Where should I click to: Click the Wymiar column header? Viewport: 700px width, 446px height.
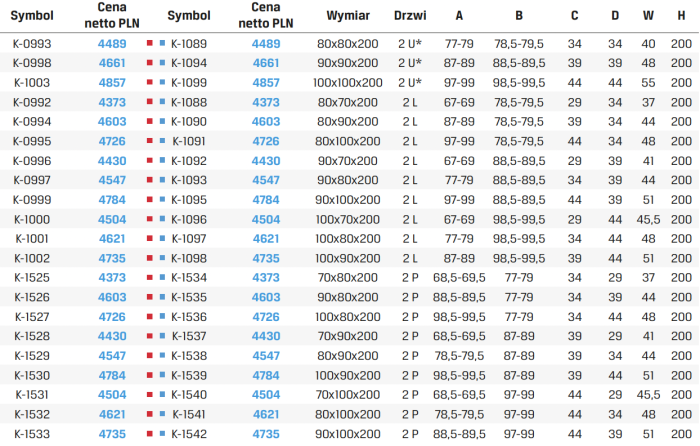click(x=348, y=16)
